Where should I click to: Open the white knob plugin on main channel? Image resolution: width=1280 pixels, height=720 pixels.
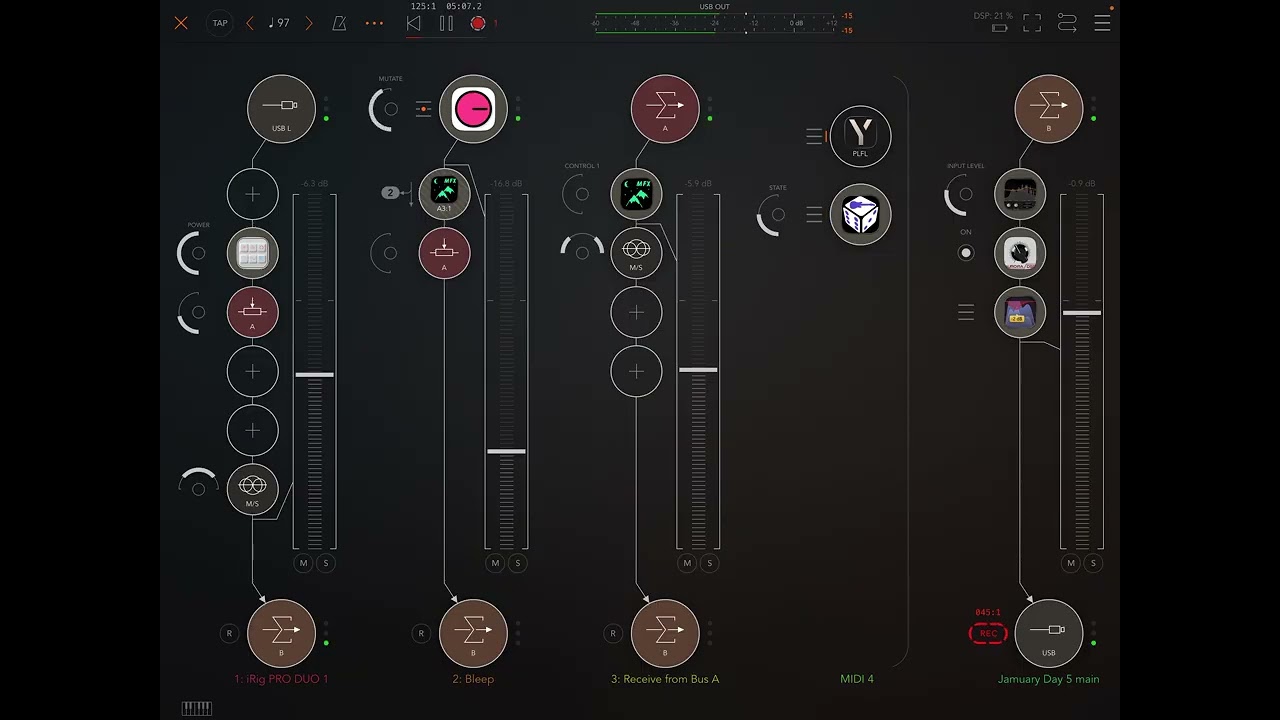click(x=1021, y=253)
